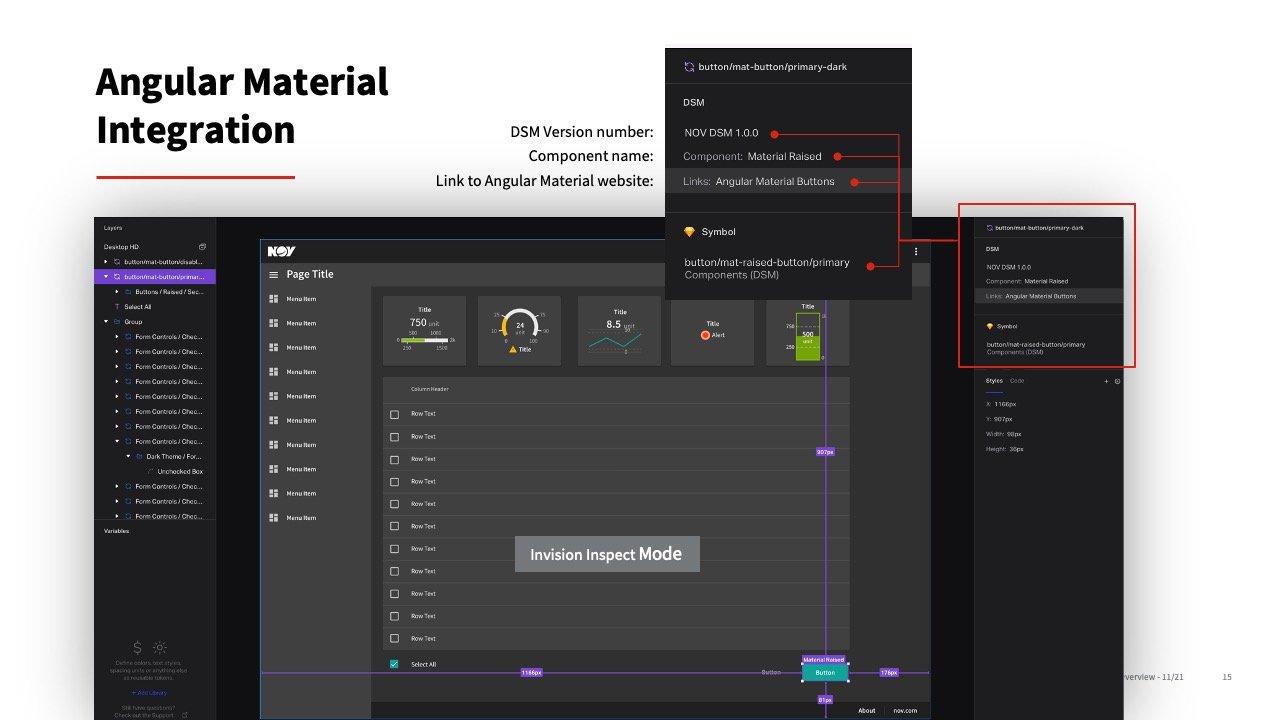This screenshot has width=1280, height=720.
Task: Click the folder icon of the Group layer
Action: pyautogui.click(x=117, y=322)
